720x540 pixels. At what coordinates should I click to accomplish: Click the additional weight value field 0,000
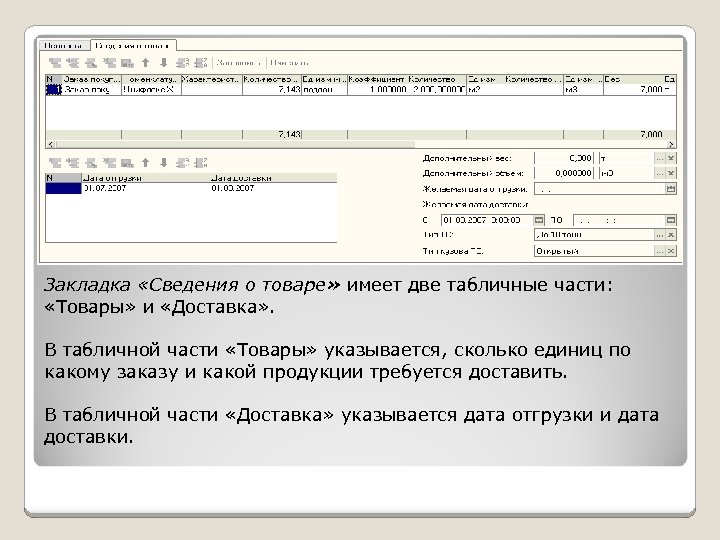click(x=564, y=158)
